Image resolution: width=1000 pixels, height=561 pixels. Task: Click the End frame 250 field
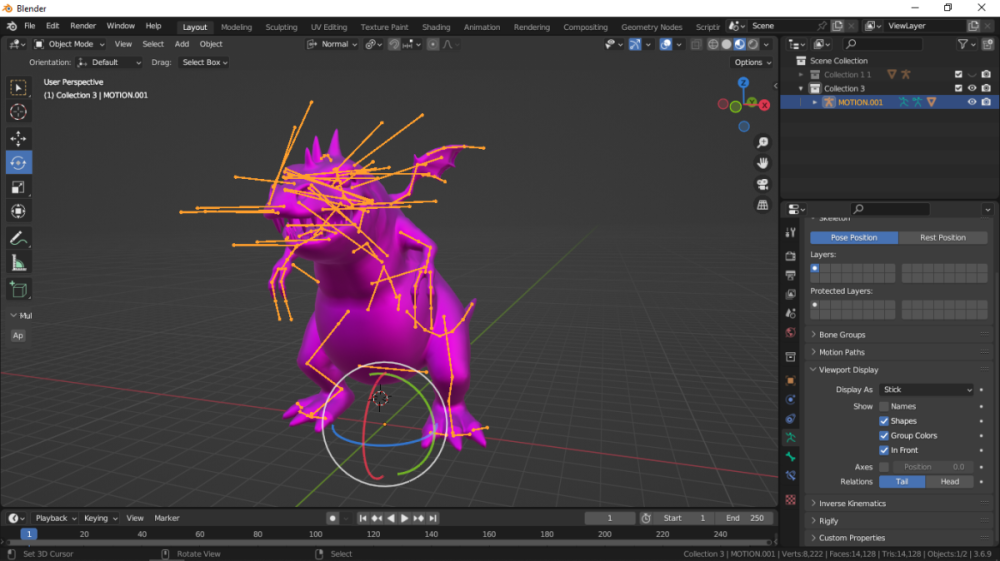tap(744, 518)
